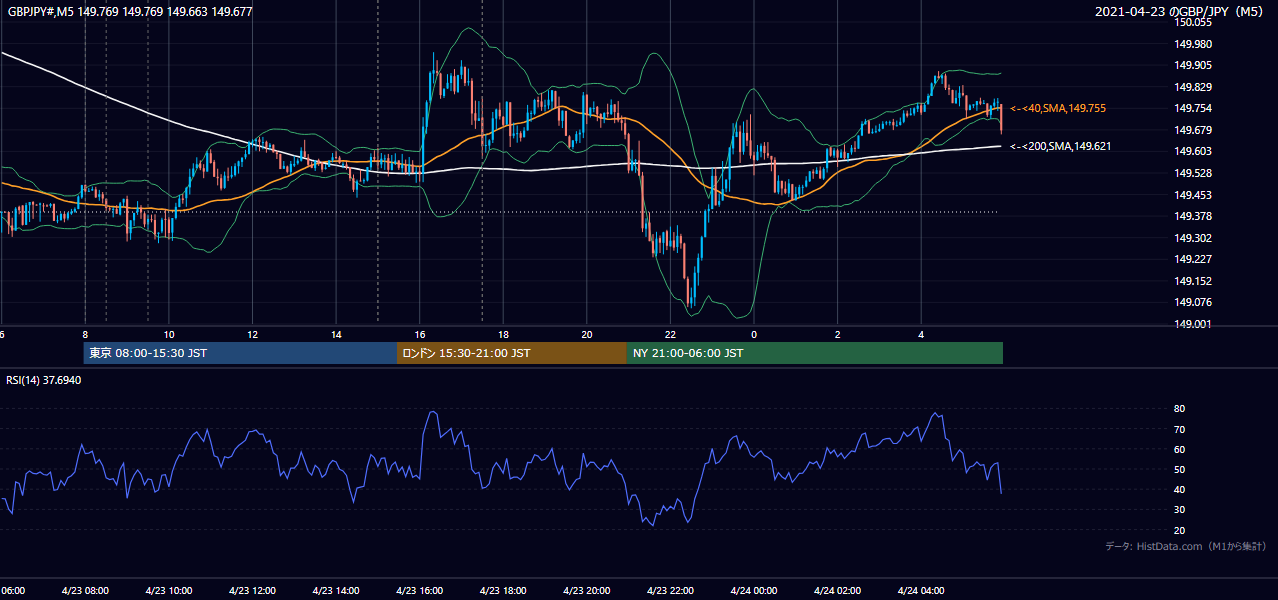Click price axis value 149.076
The height and width of the screenshot is (600, 1278).
(x=1194, y=302)
